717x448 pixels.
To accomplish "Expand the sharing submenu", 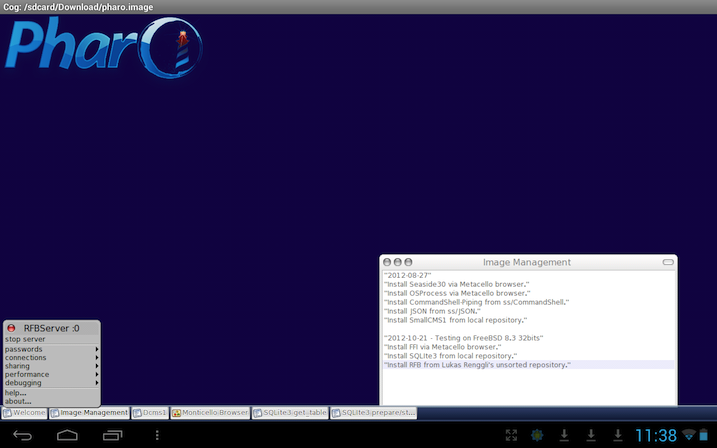I will pyautogui.click(x=51, y=366).
